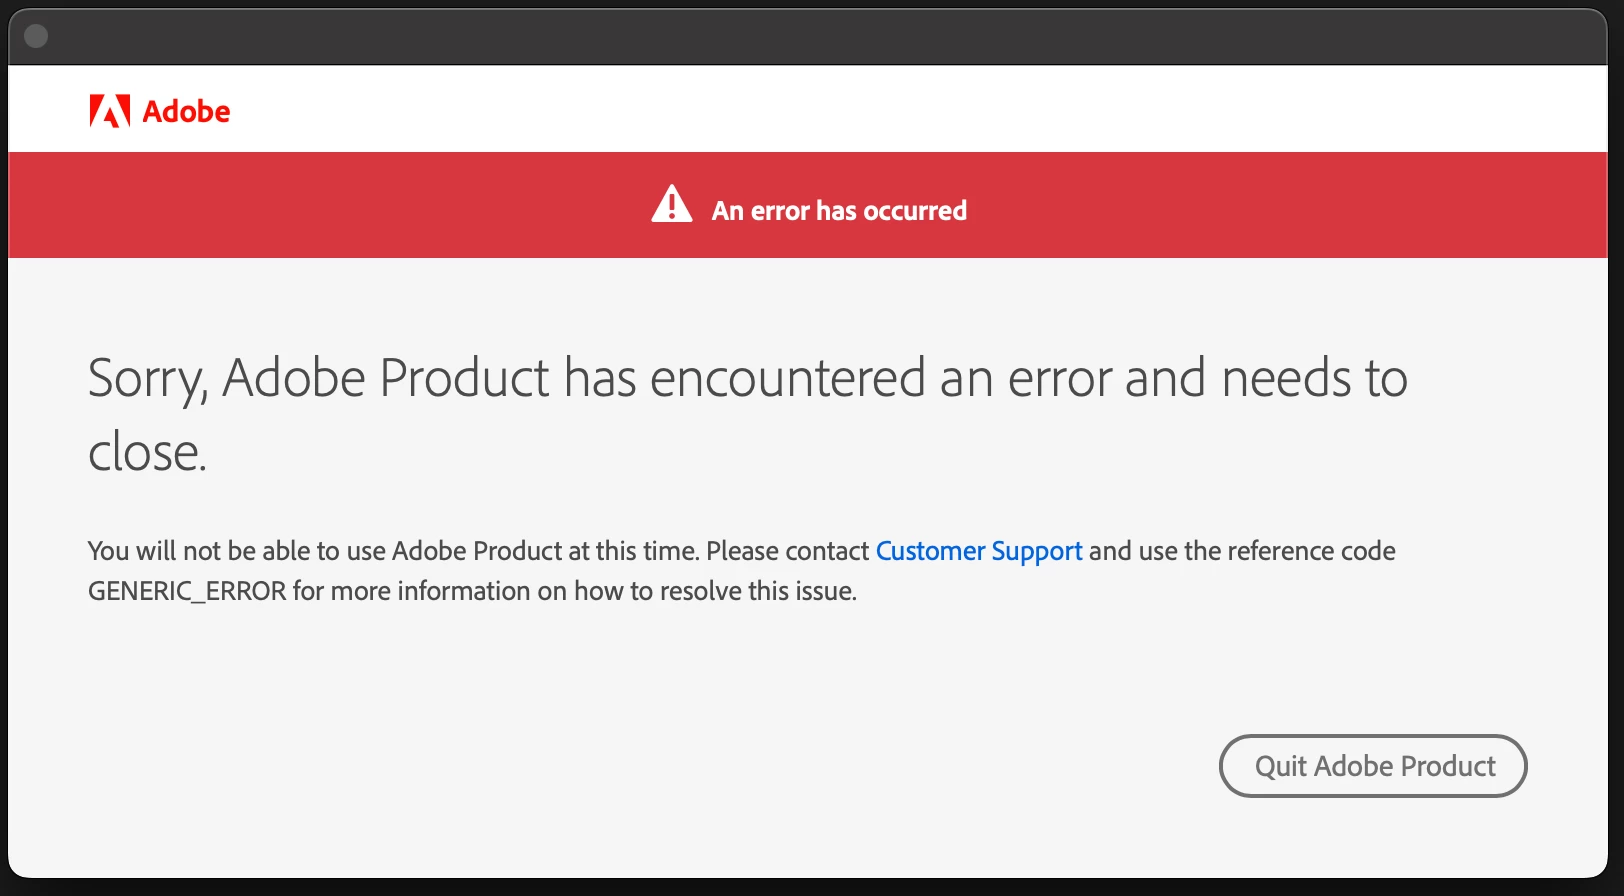Click the gray window button in title bar
The width and height of the screenshot is (1624, 896).
(36, 37)
